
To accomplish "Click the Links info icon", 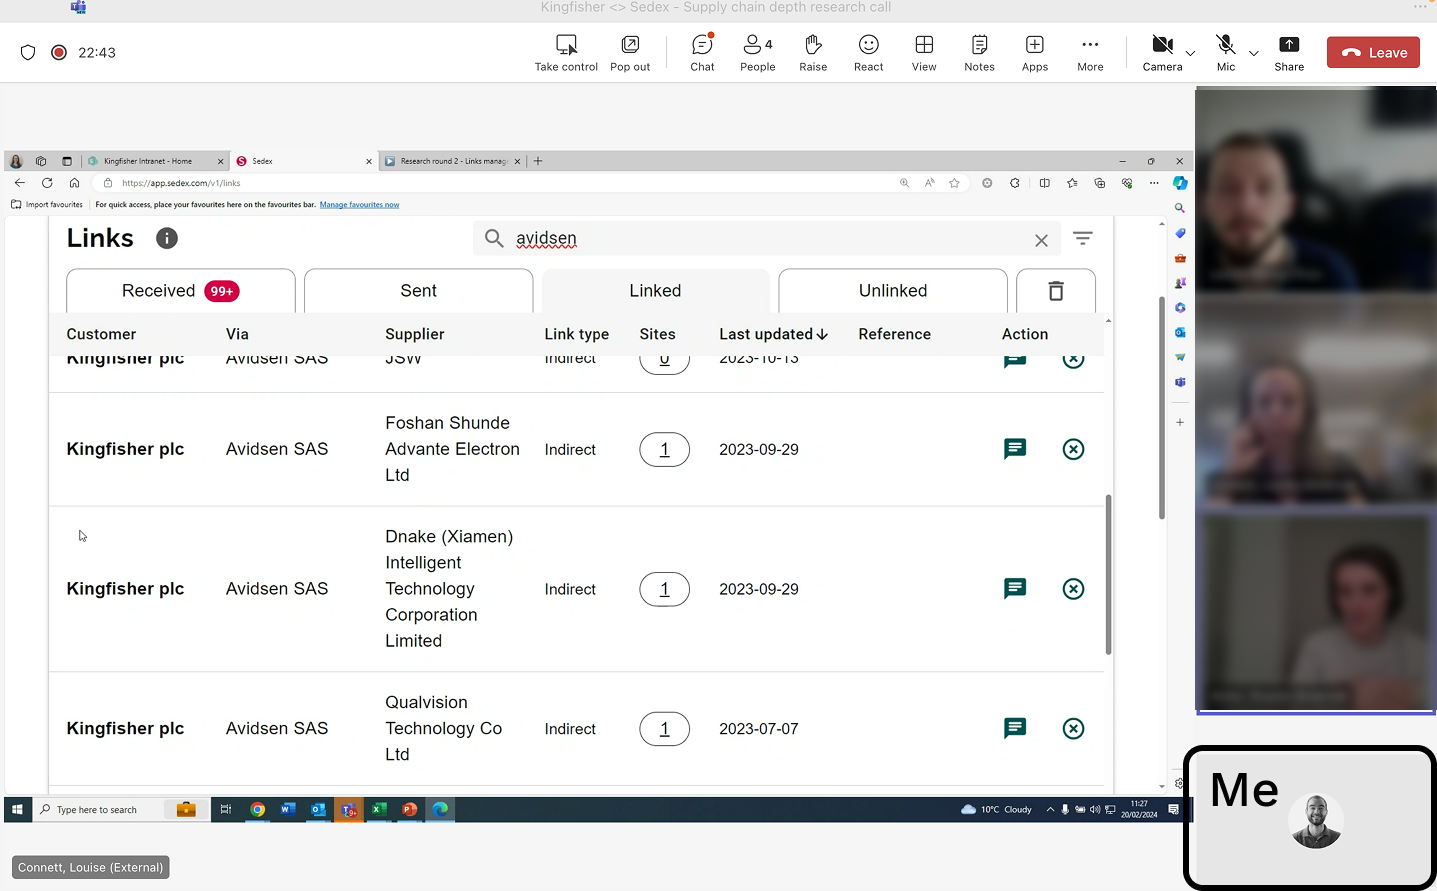I will [x=167, y=238].
